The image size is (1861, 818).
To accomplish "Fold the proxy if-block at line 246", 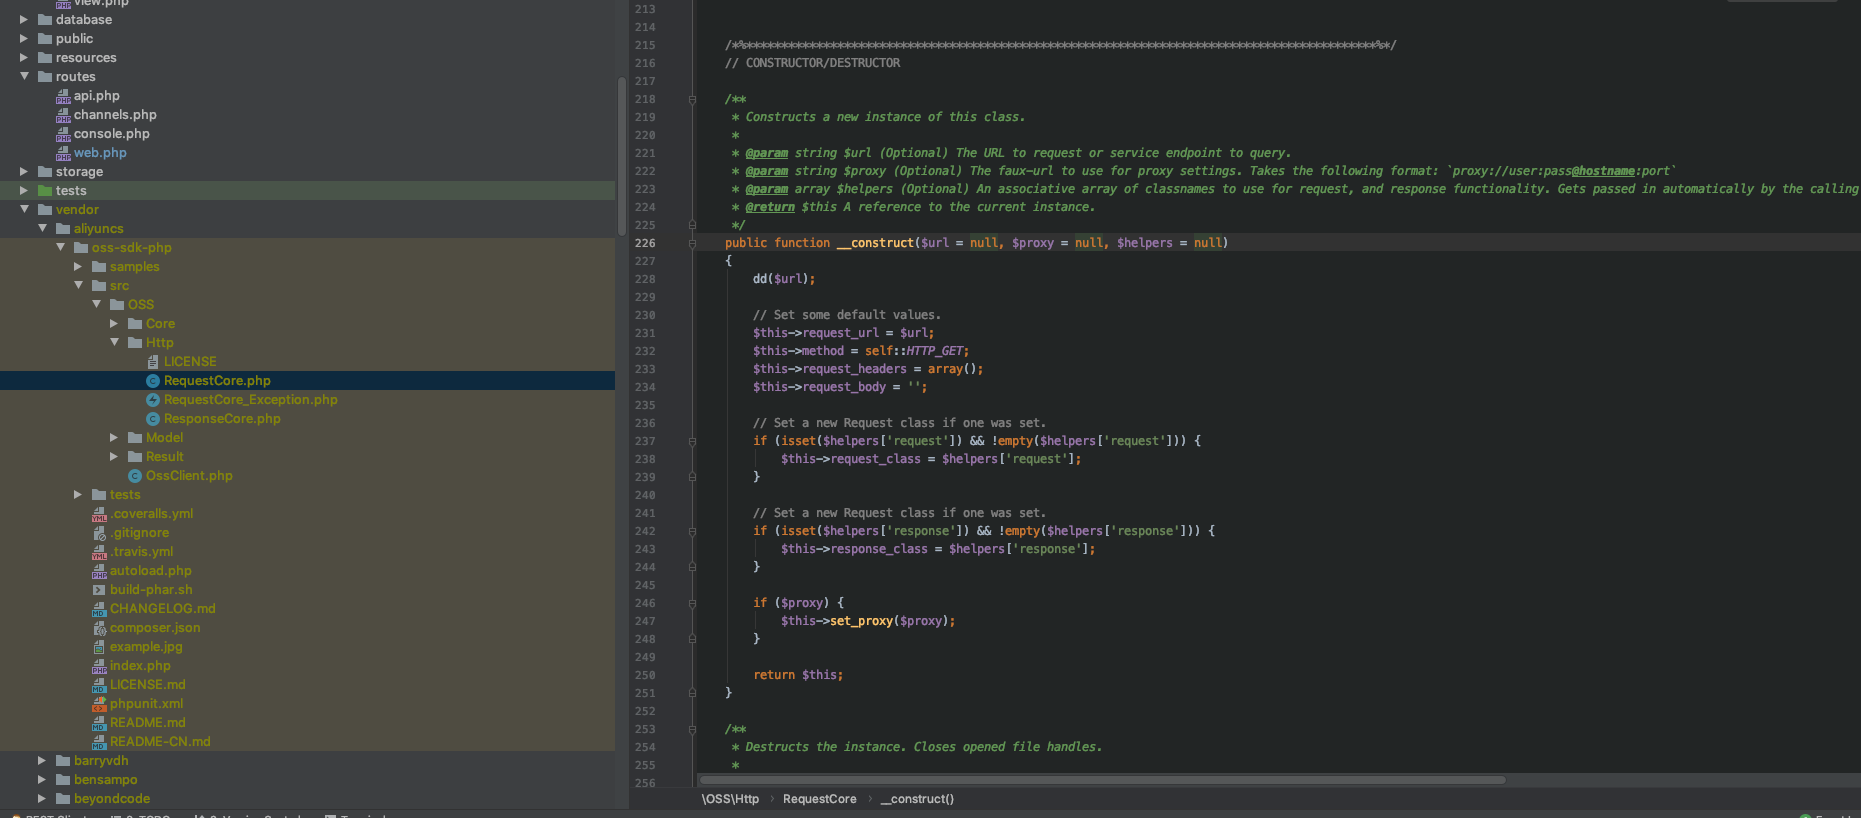I will 692,603.
